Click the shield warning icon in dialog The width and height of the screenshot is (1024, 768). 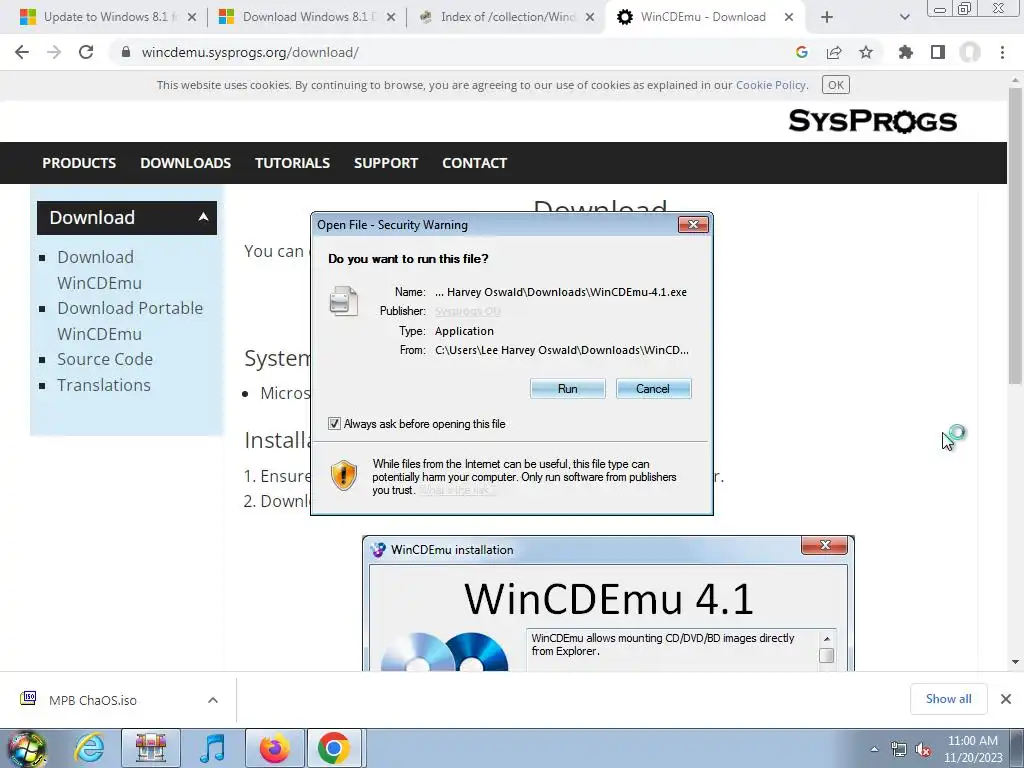tap(344, 475)
